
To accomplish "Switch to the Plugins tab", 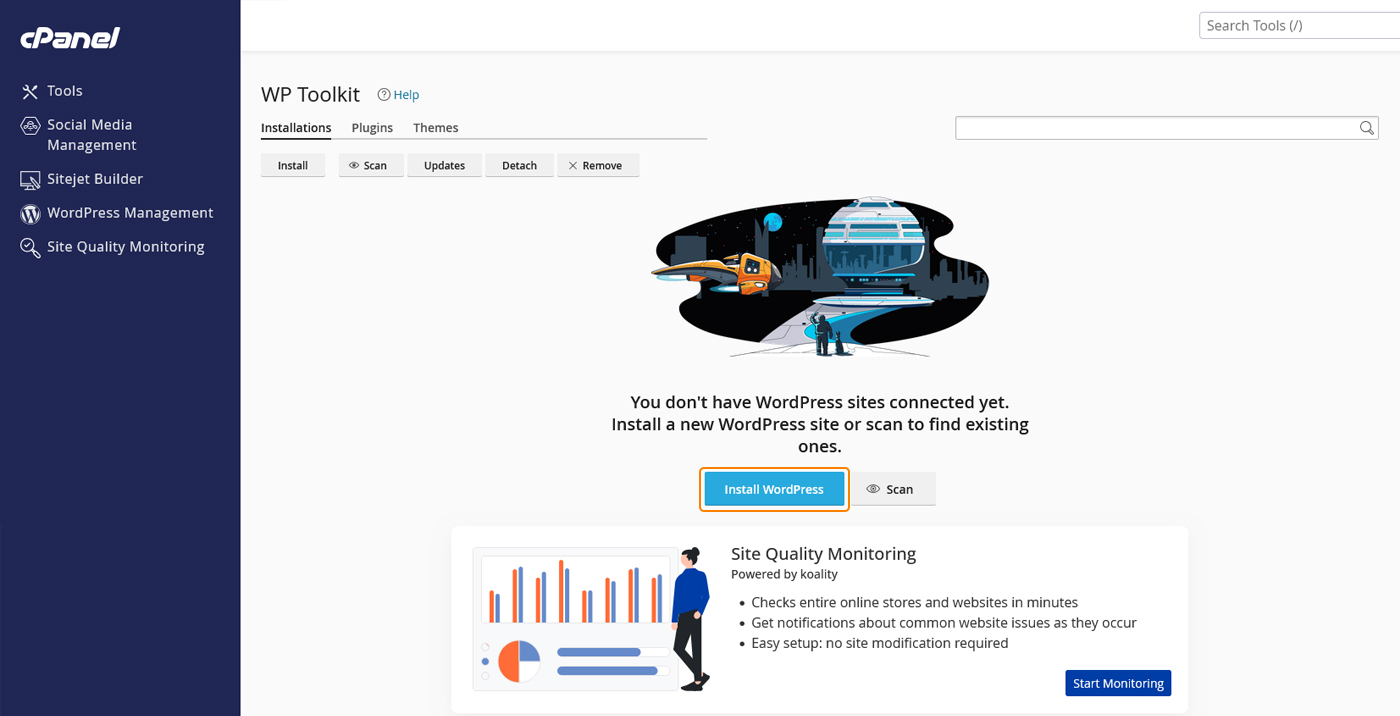I will (x=372, y=128).
